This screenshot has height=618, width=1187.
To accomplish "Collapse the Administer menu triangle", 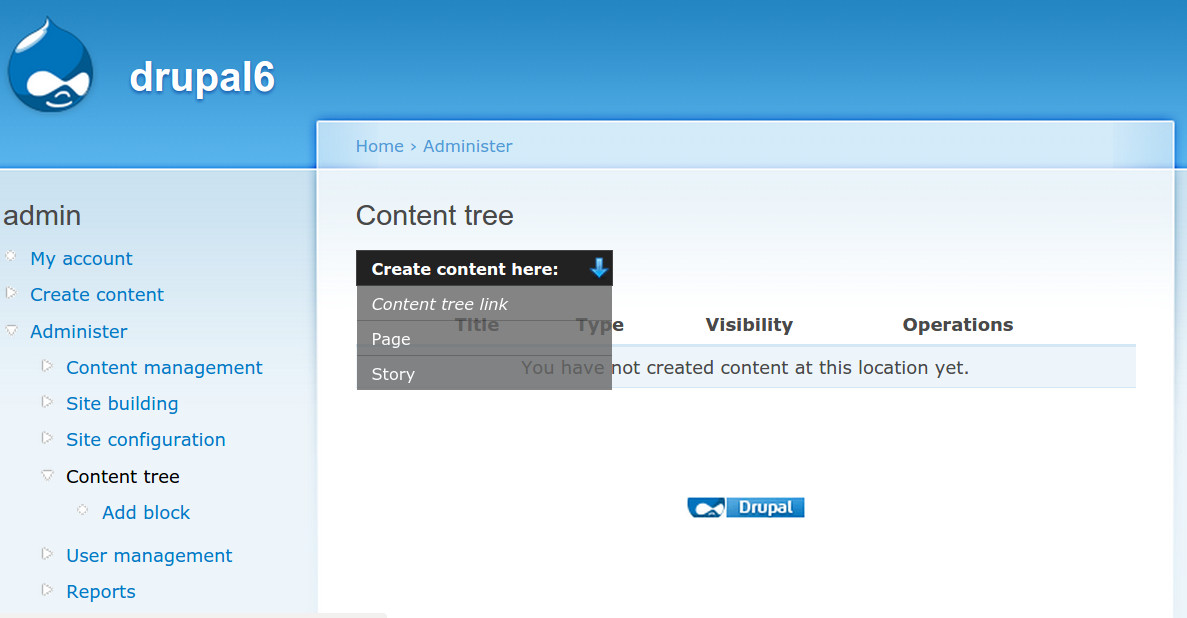I will point(11,330).
